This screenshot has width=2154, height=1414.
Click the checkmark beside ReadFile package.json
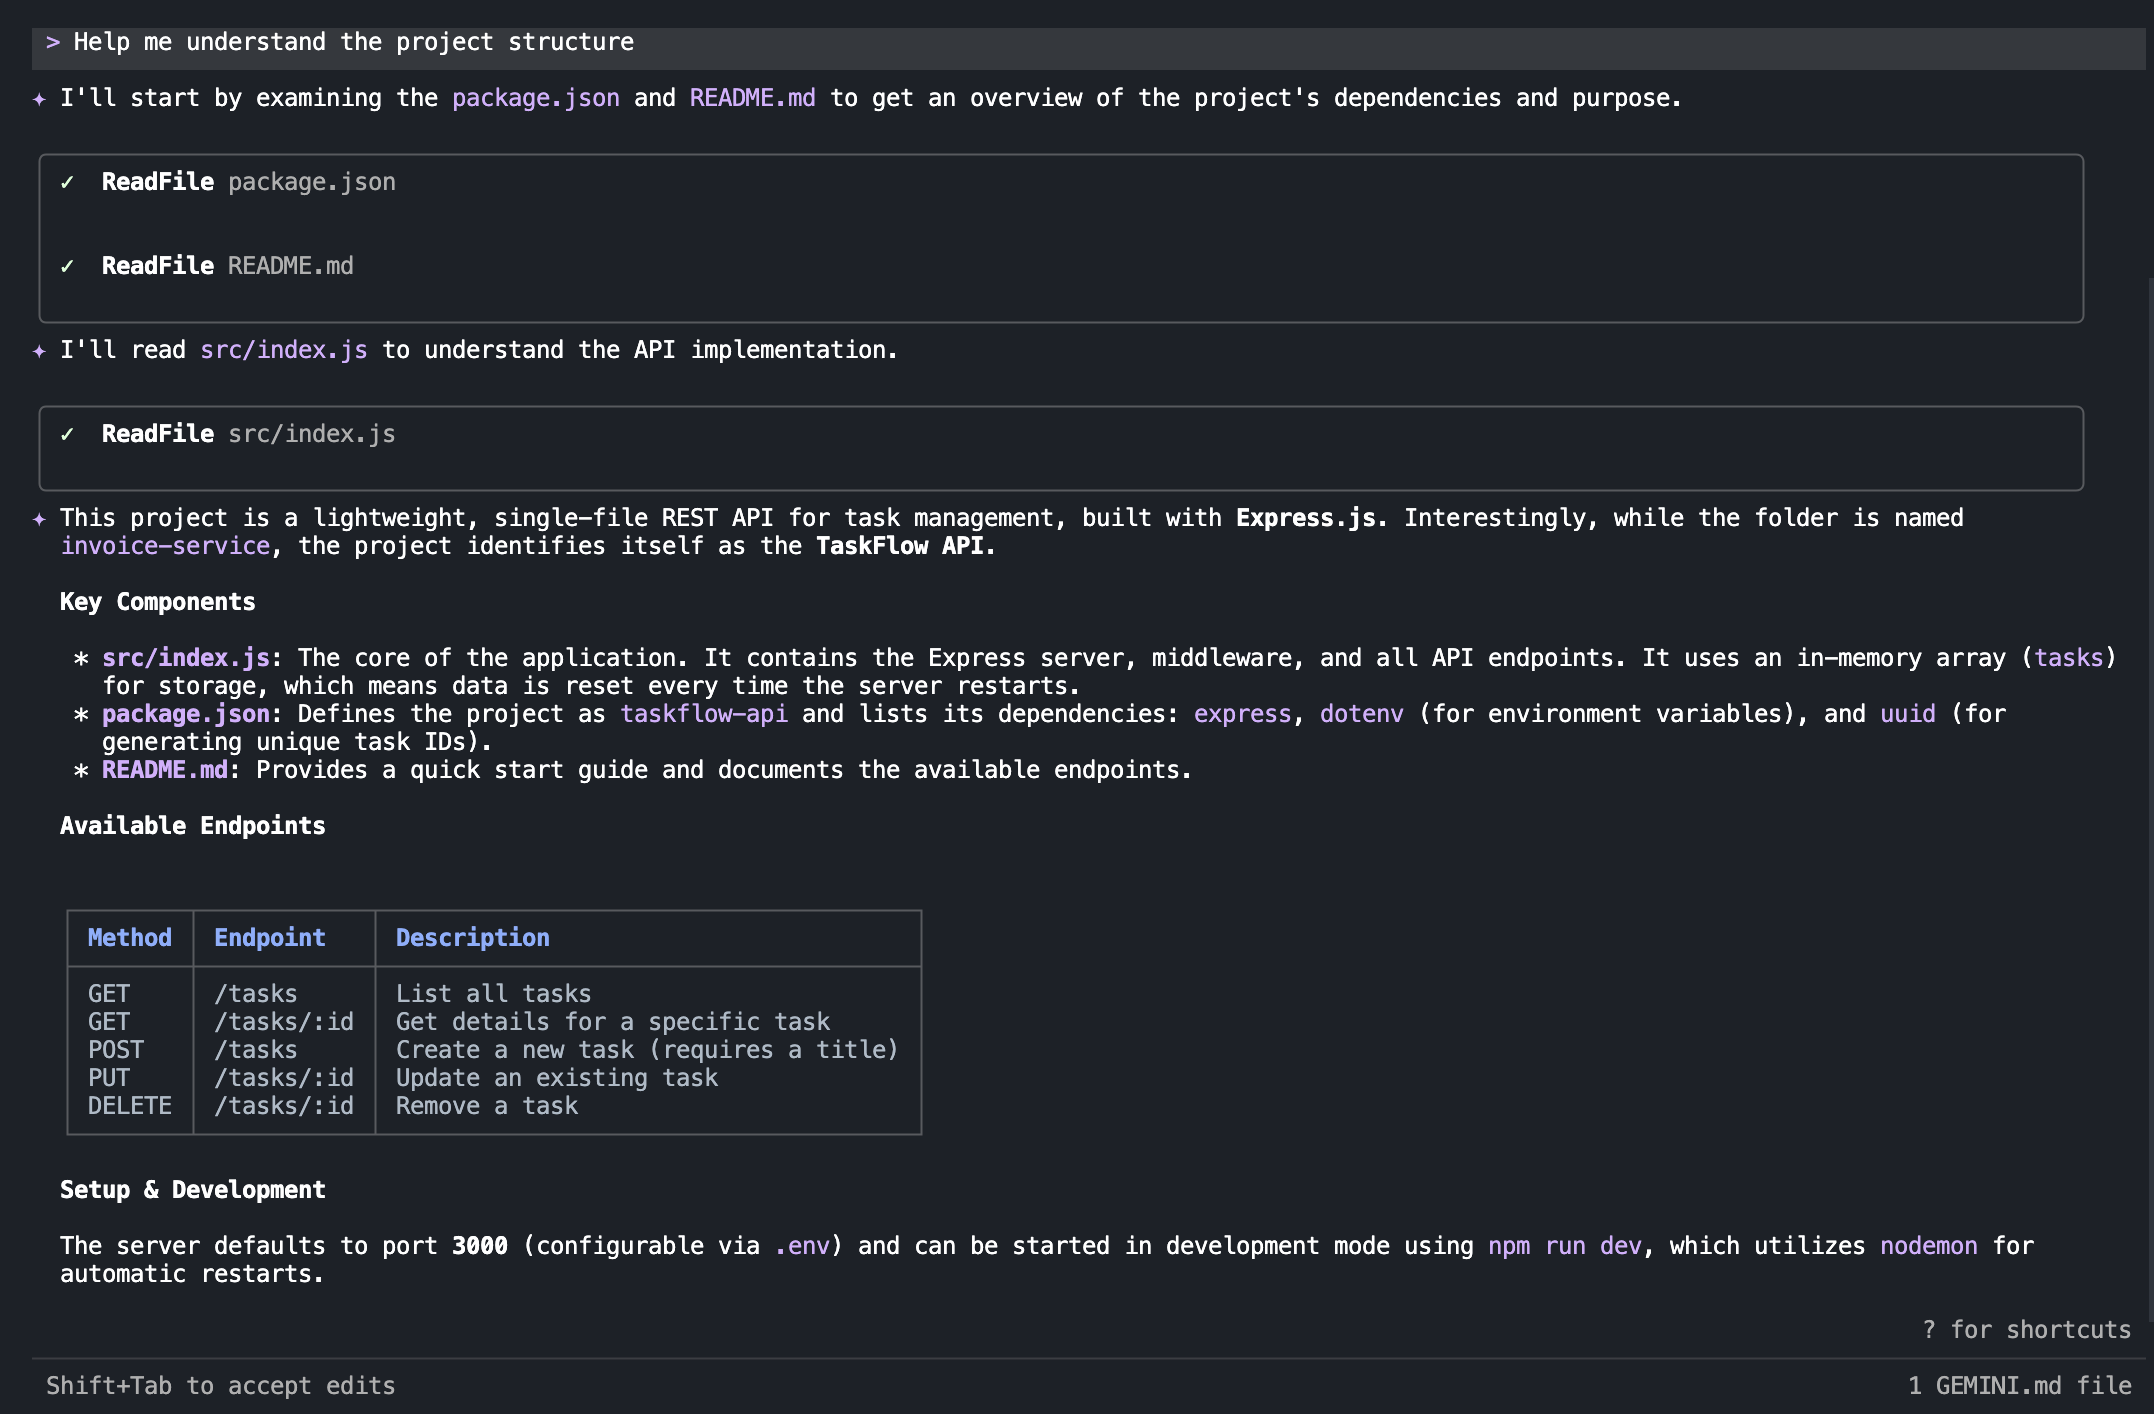[x=68, y=181]
